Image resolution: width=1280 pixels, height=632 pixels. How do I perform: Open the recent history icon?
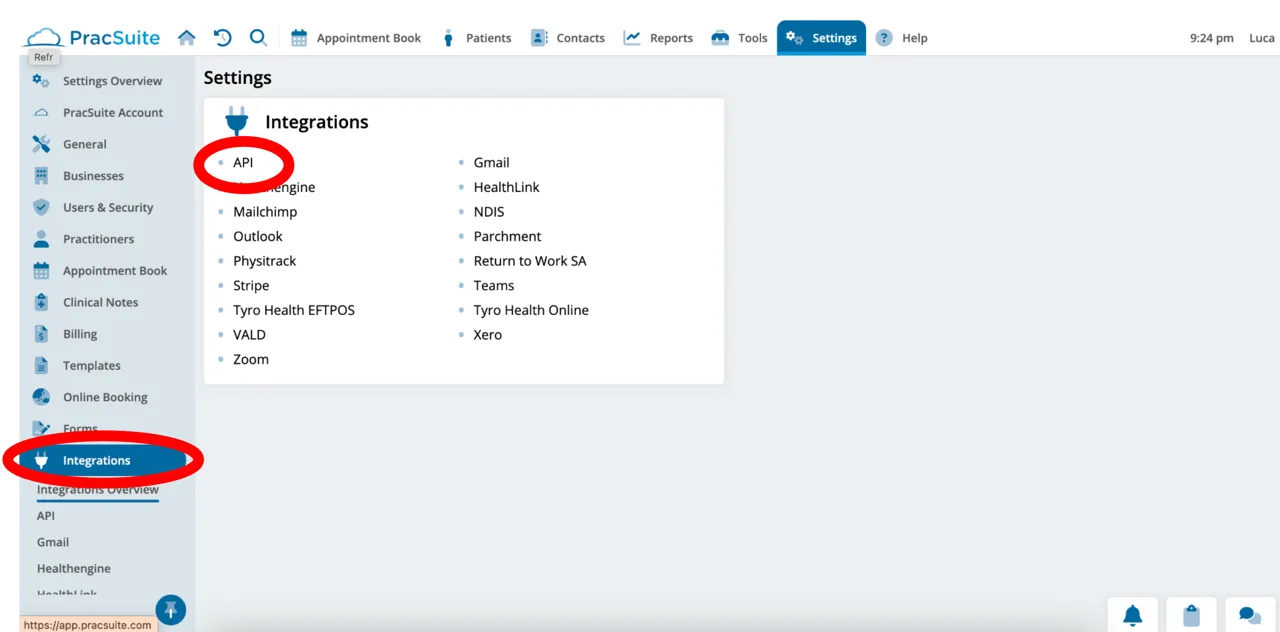223,38
